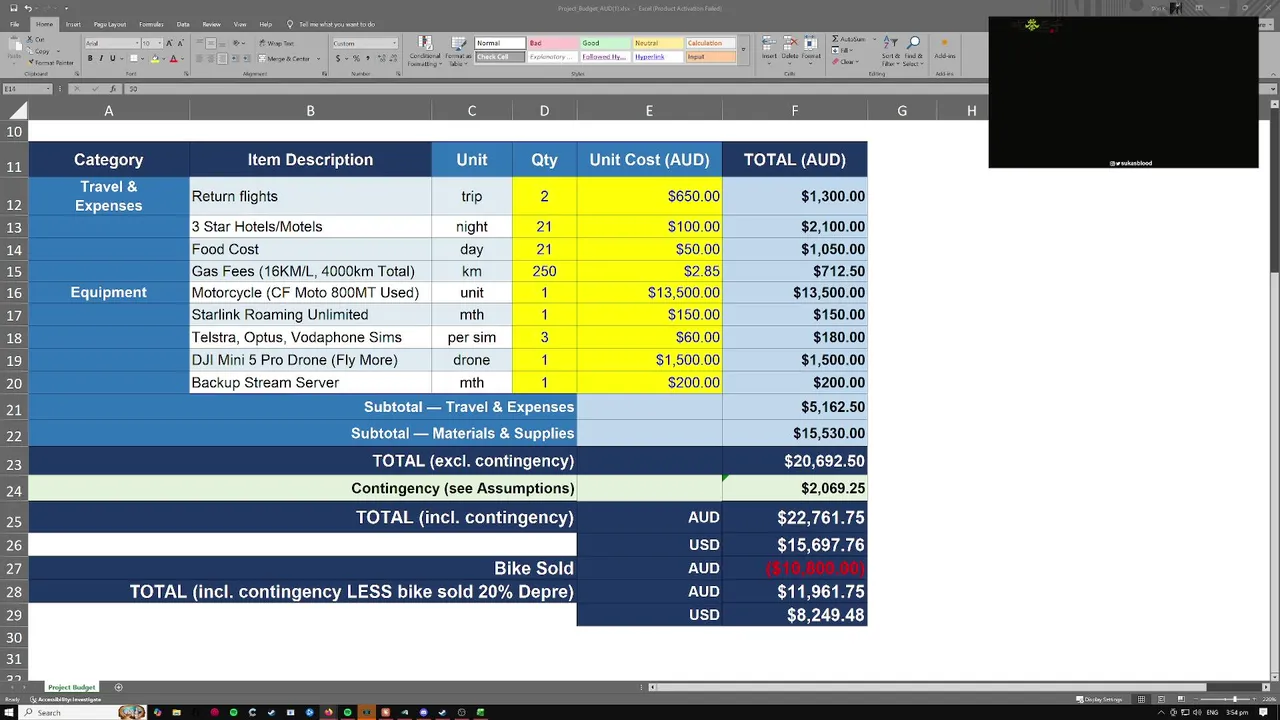Switch to the Page Layout tab
The height and width of the screenshot is (720, 1280).
(x=110, y=24)
